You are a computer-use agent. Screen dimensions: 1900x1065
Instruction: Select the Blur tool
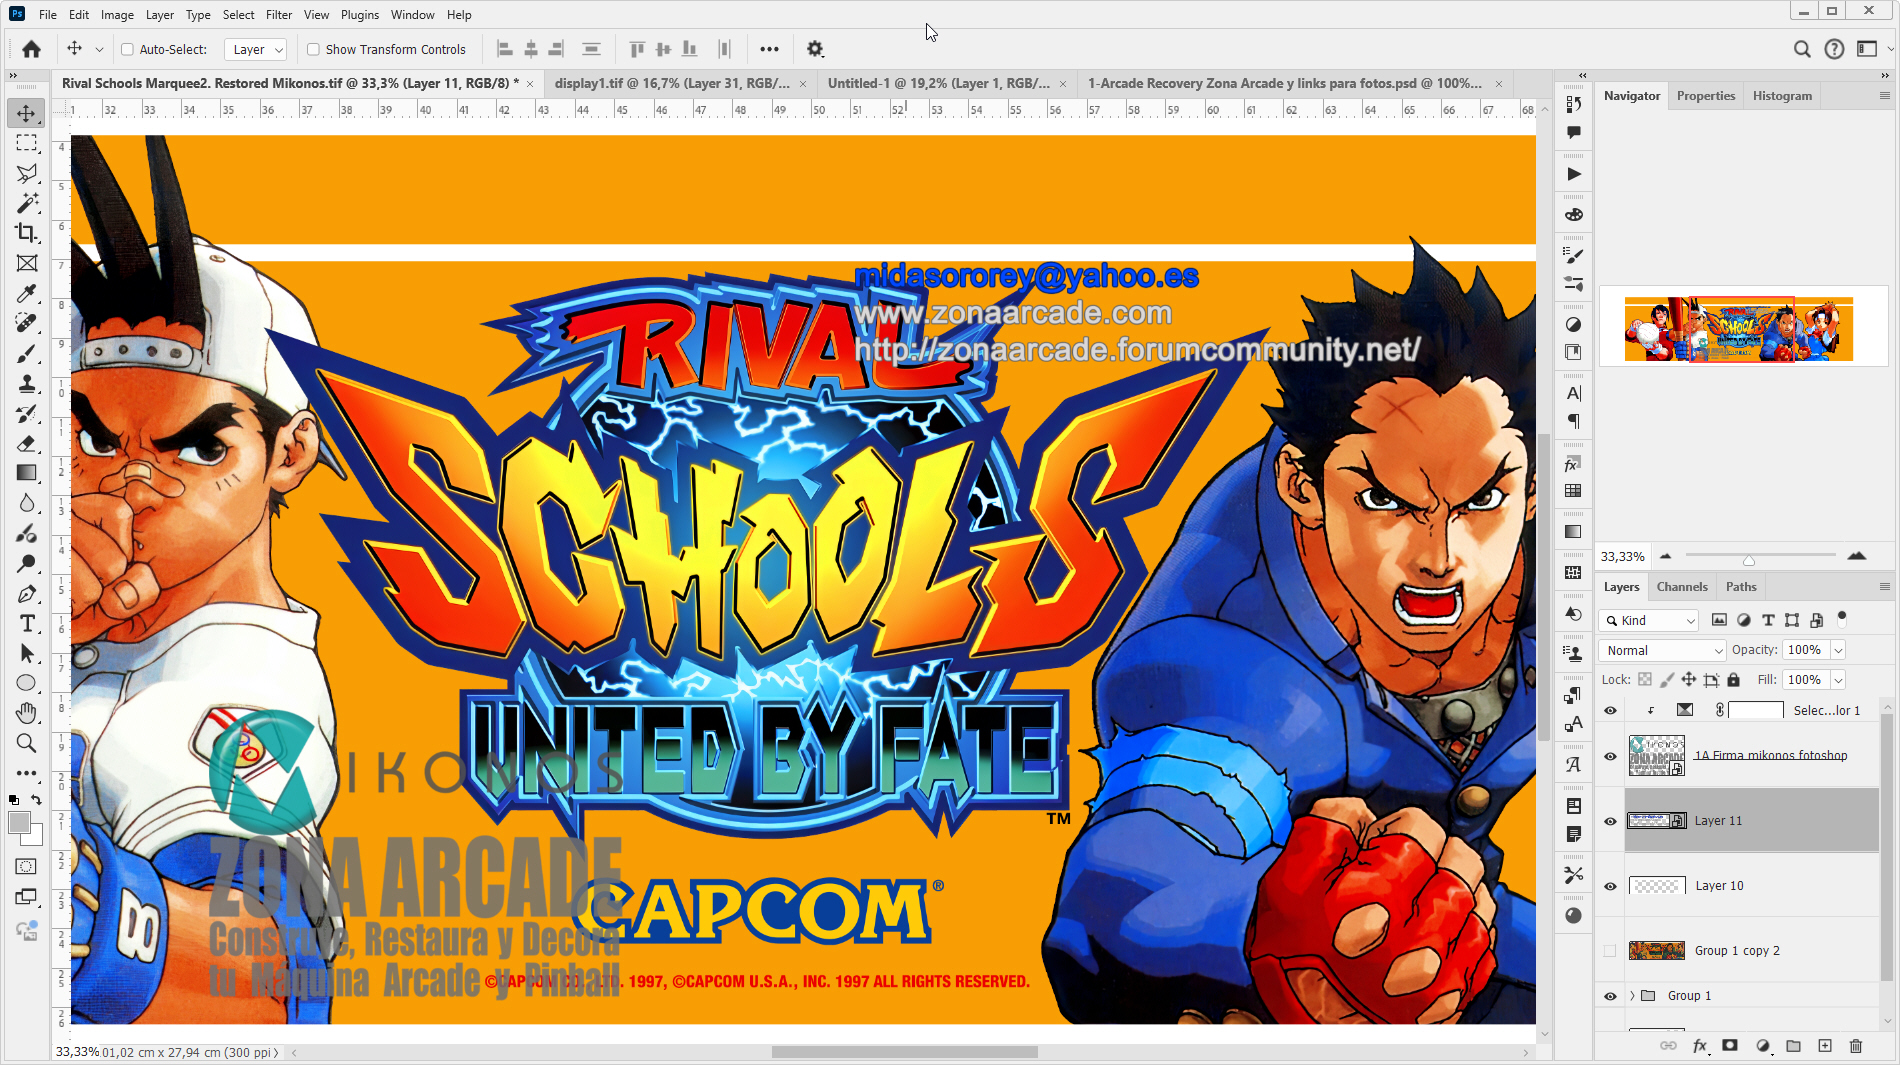pos(27,503)
